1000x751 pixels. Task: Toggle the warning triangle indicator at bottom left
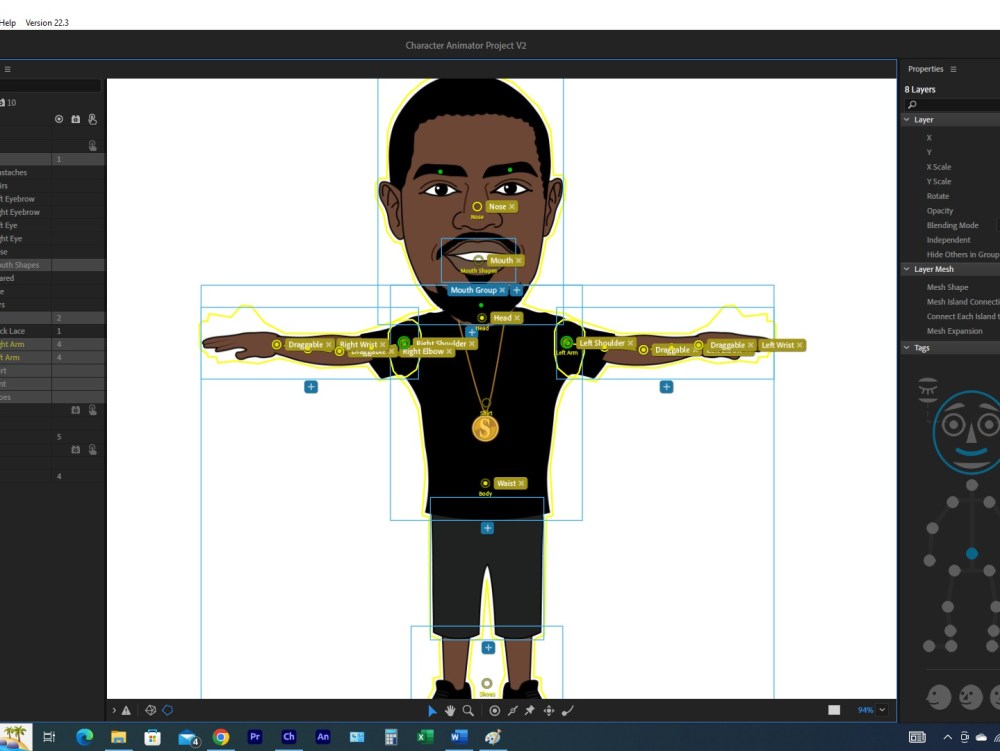[127, 710]
